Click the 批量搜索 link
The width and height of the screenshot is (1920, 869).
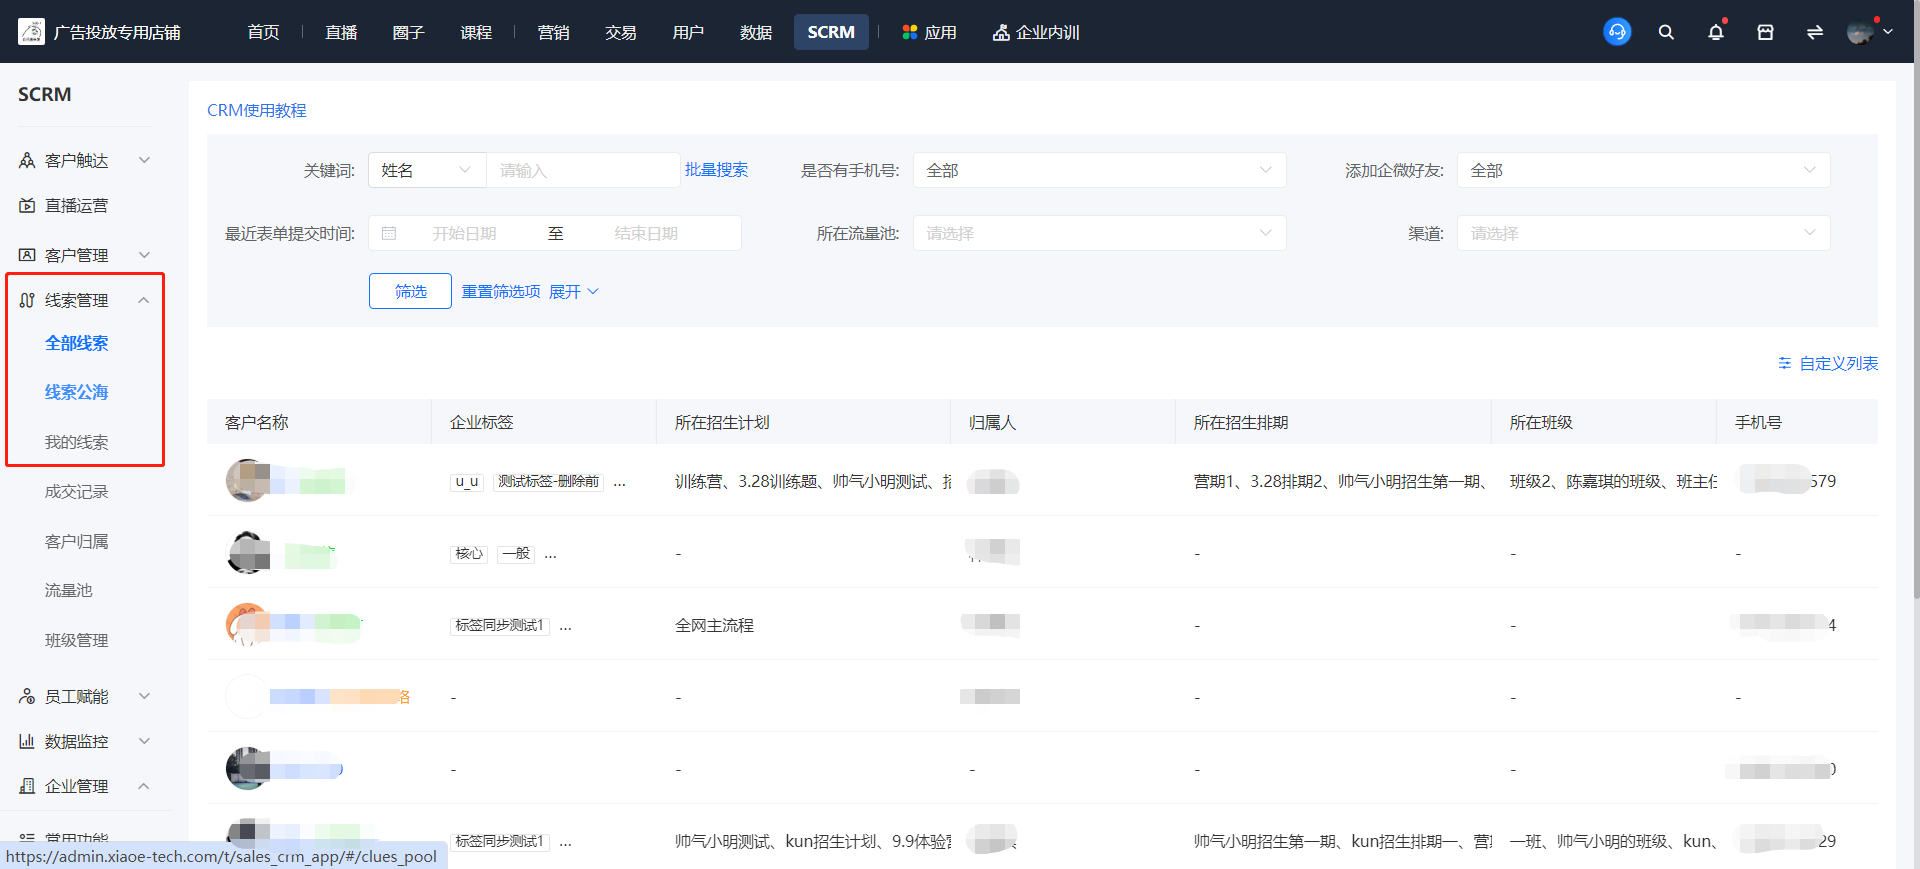point(716,170)
